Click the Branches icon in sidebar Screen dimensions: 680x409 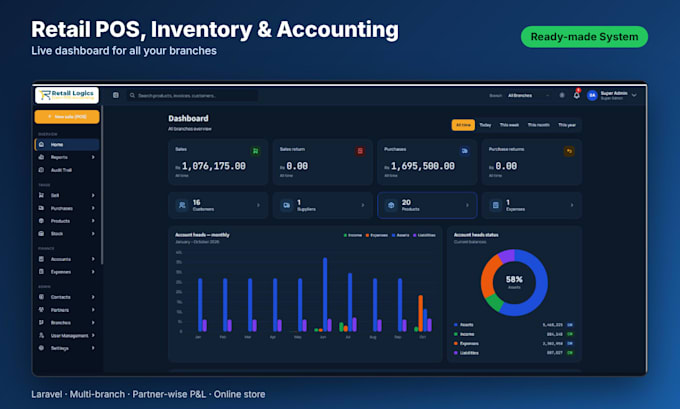click(x=42, y=322)
